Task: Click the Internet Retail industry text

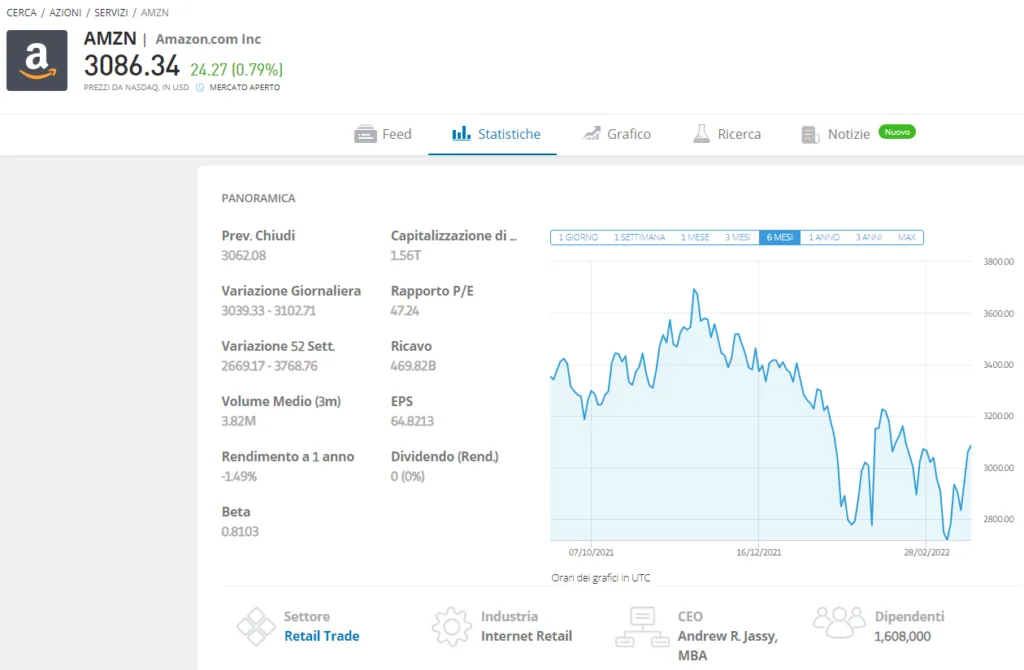Action: pos(526,636)
